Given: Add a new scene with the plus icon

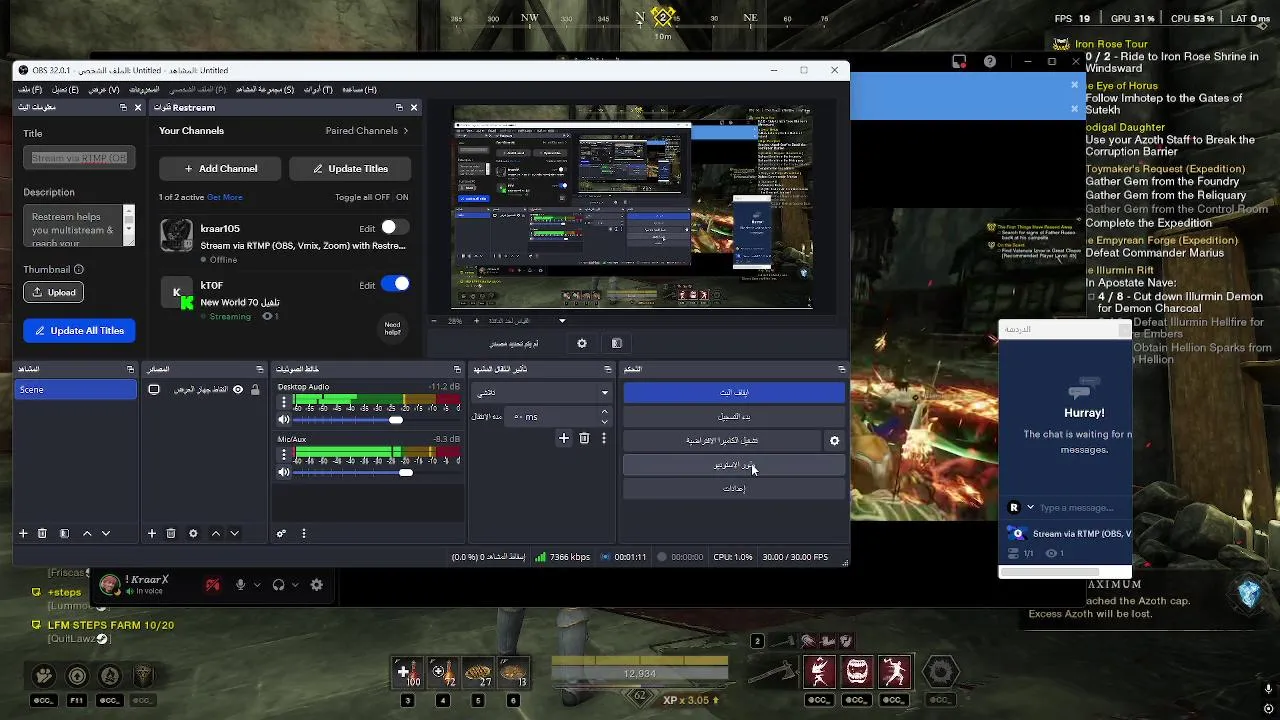Looking at the screenshot, I should (x=23, y=533).
